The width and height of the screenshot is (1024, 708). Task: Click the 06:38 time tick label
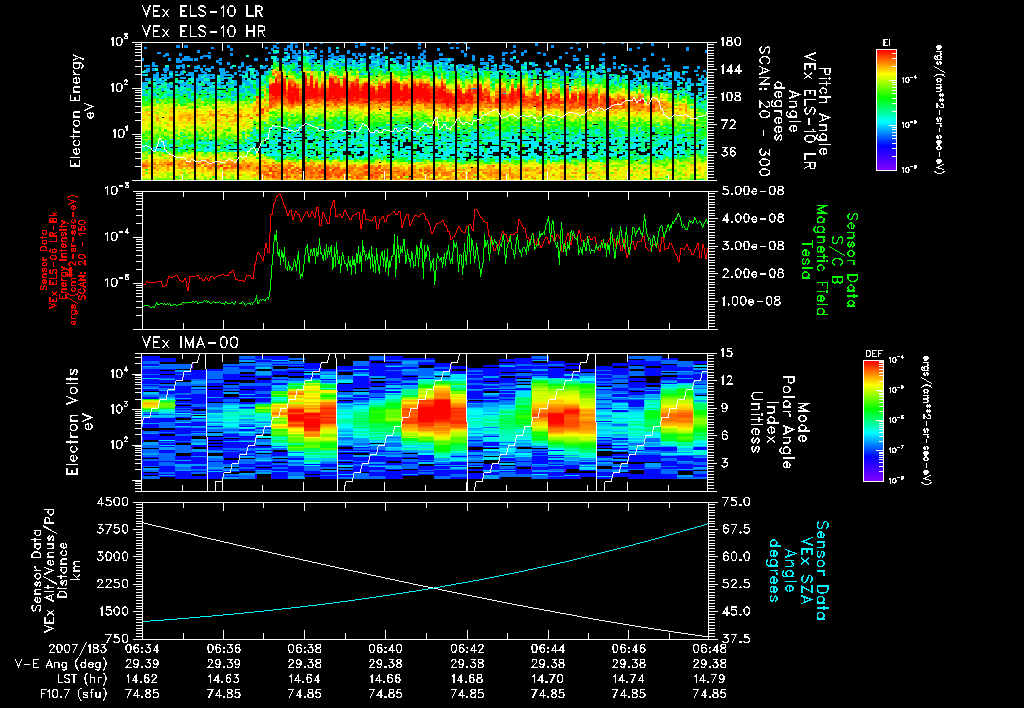[304, 649]
